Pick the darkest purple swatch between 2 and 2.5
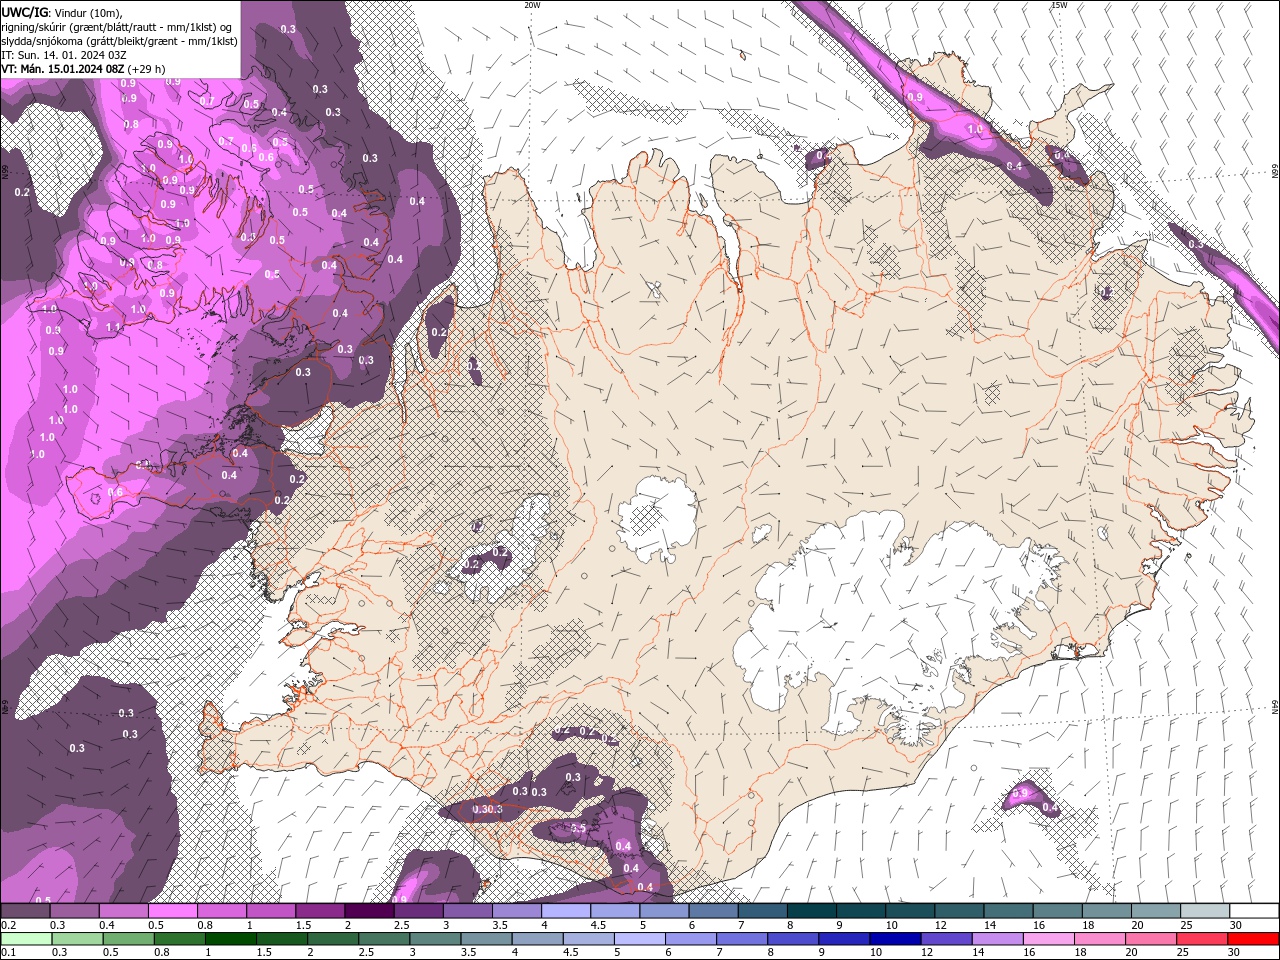The width and height of the screenshot is (1280, 960). (368, 911)
